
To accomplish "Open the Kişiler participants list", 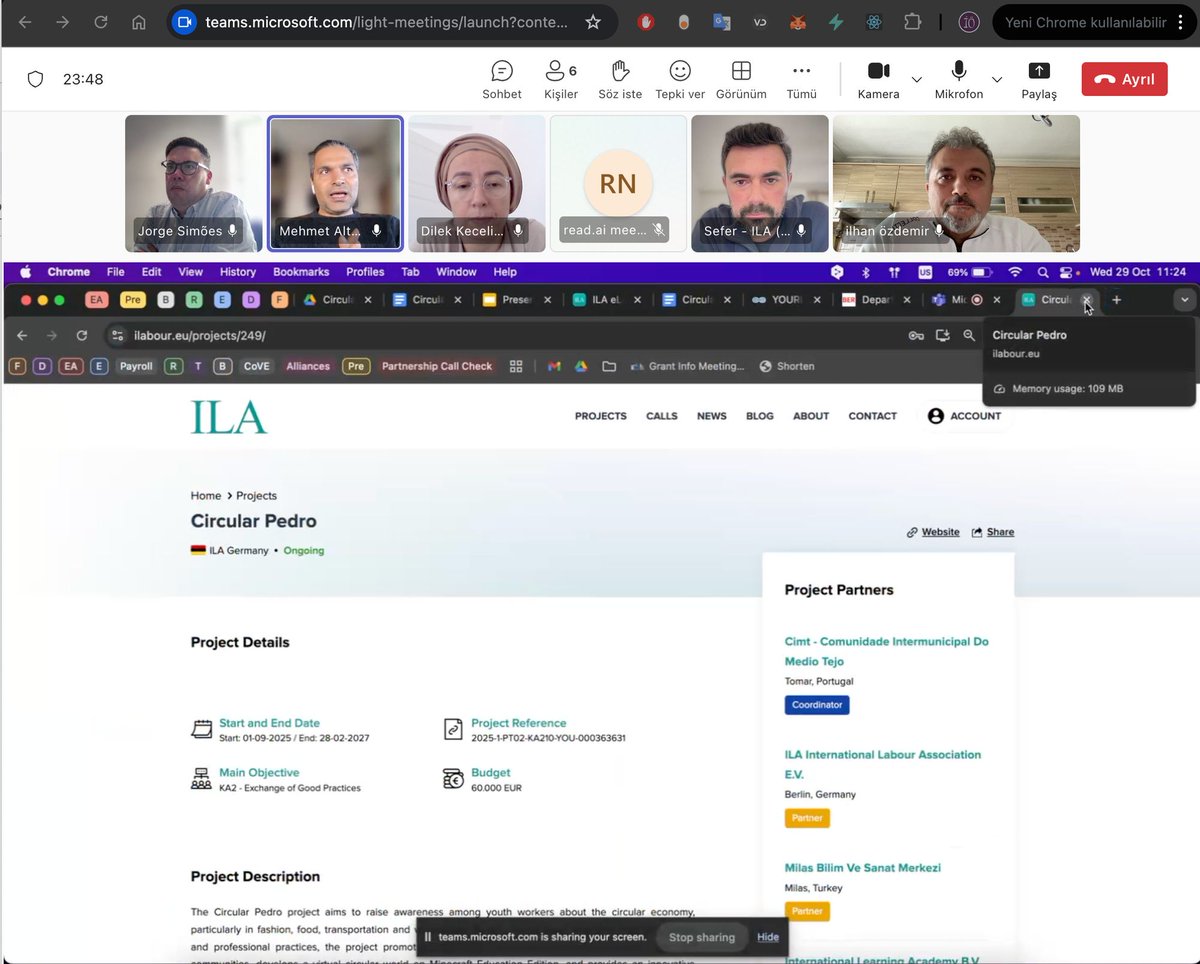I will [560, 79].
